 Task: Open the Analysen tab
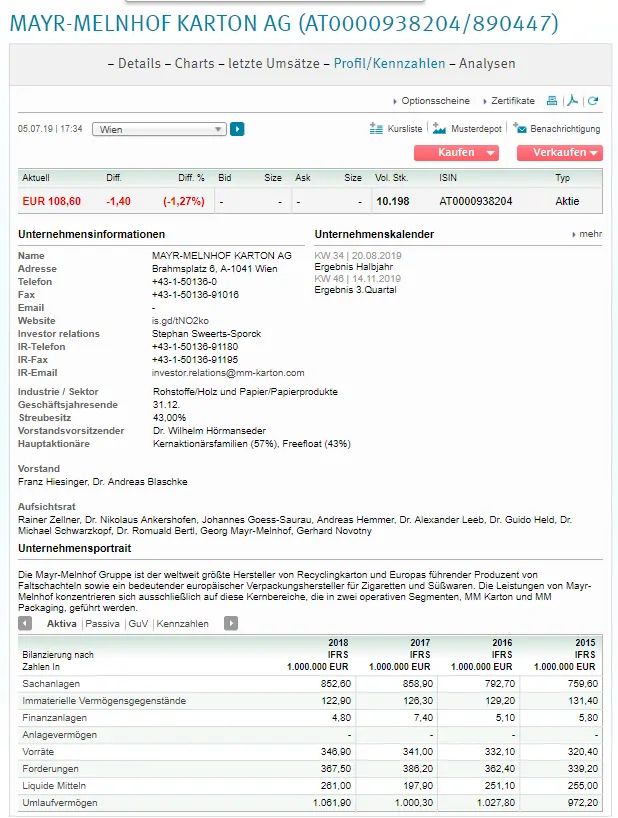[x=487, y=64]
